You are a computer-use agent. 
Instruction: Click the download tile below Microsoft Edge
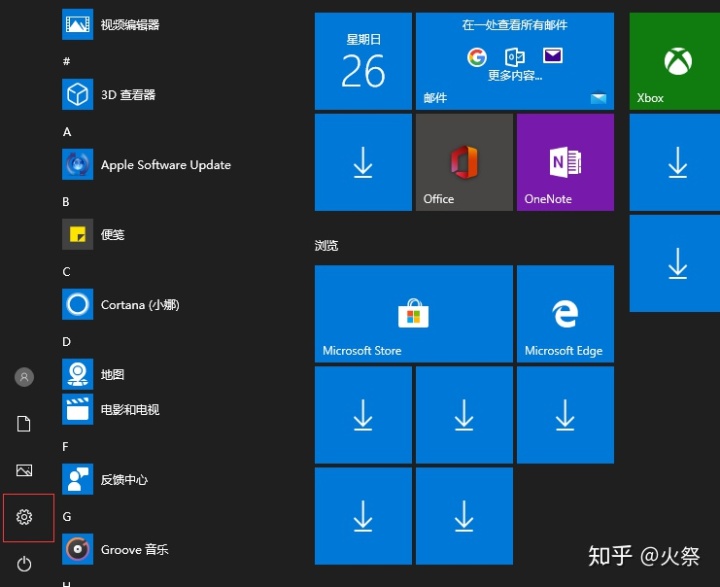tap(565, 415)
